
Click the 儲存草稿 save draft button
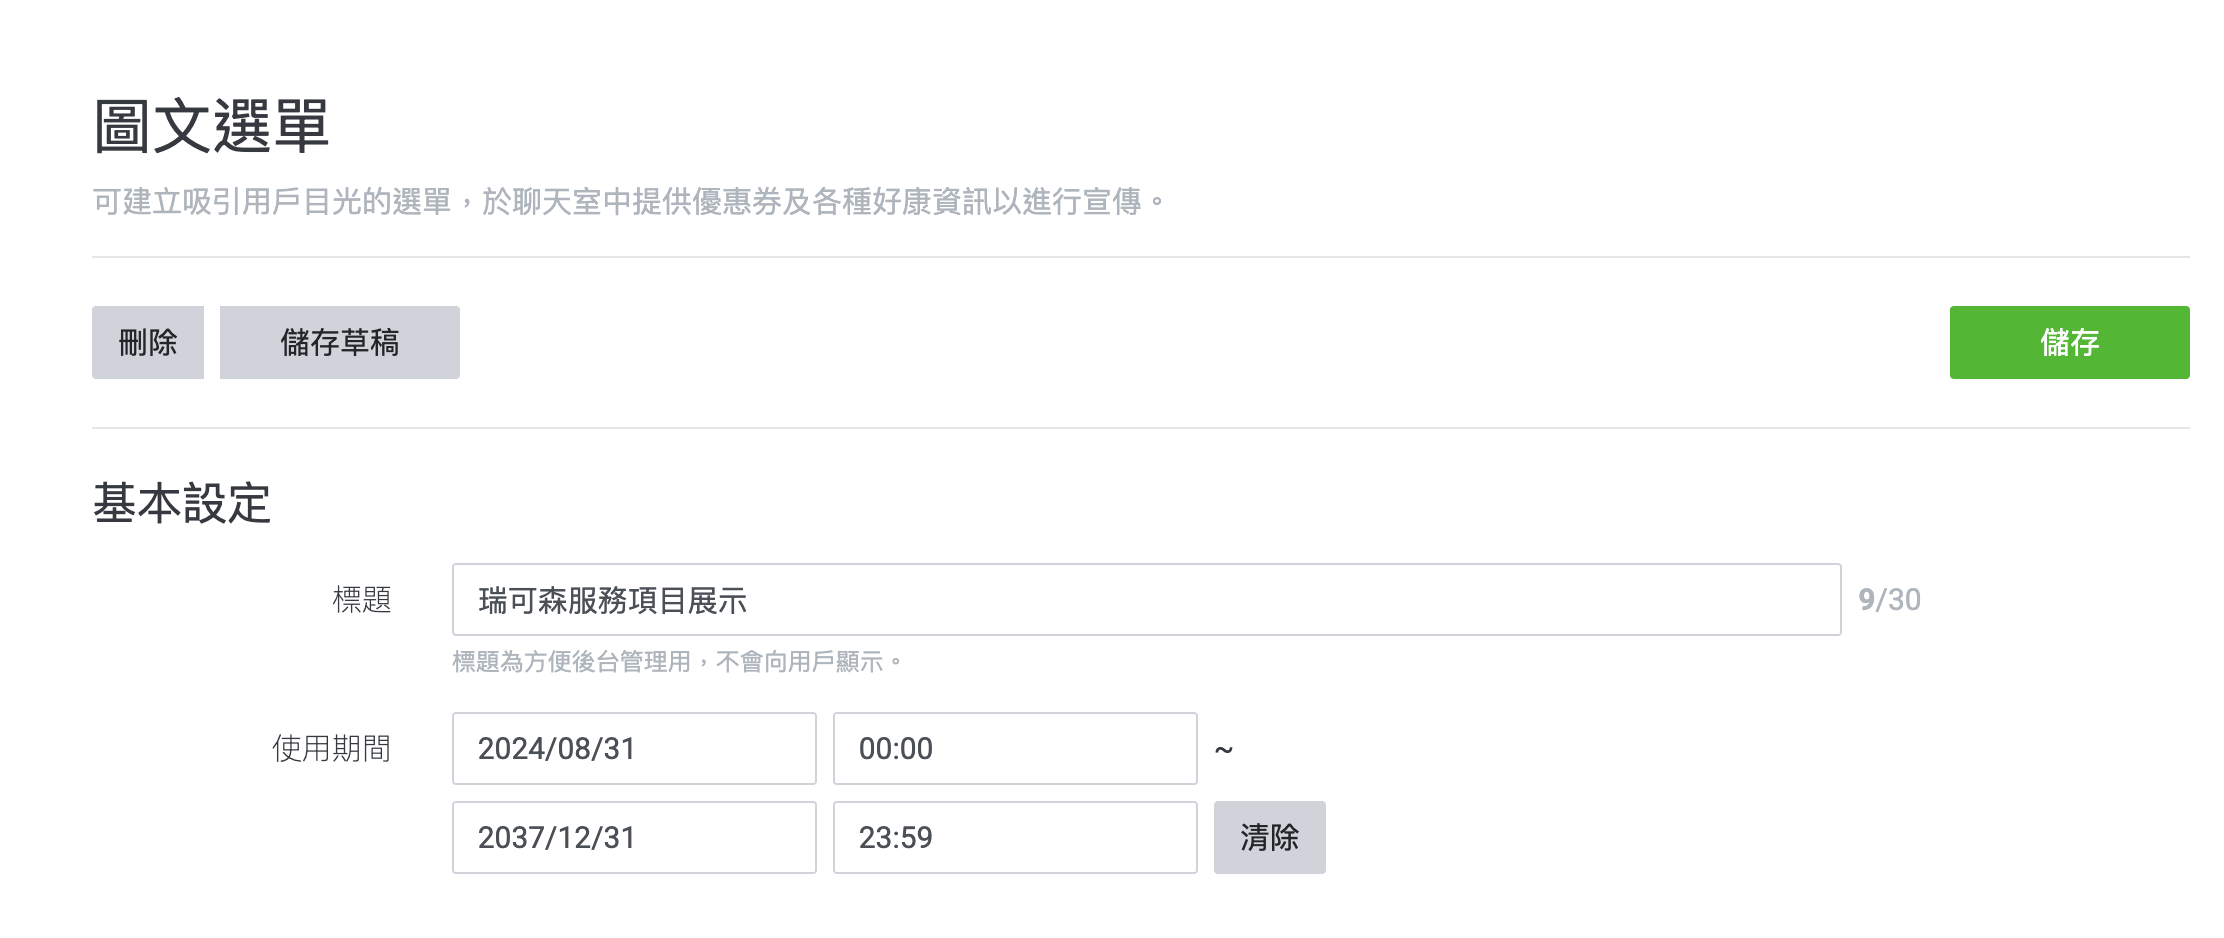coord(338,342)
